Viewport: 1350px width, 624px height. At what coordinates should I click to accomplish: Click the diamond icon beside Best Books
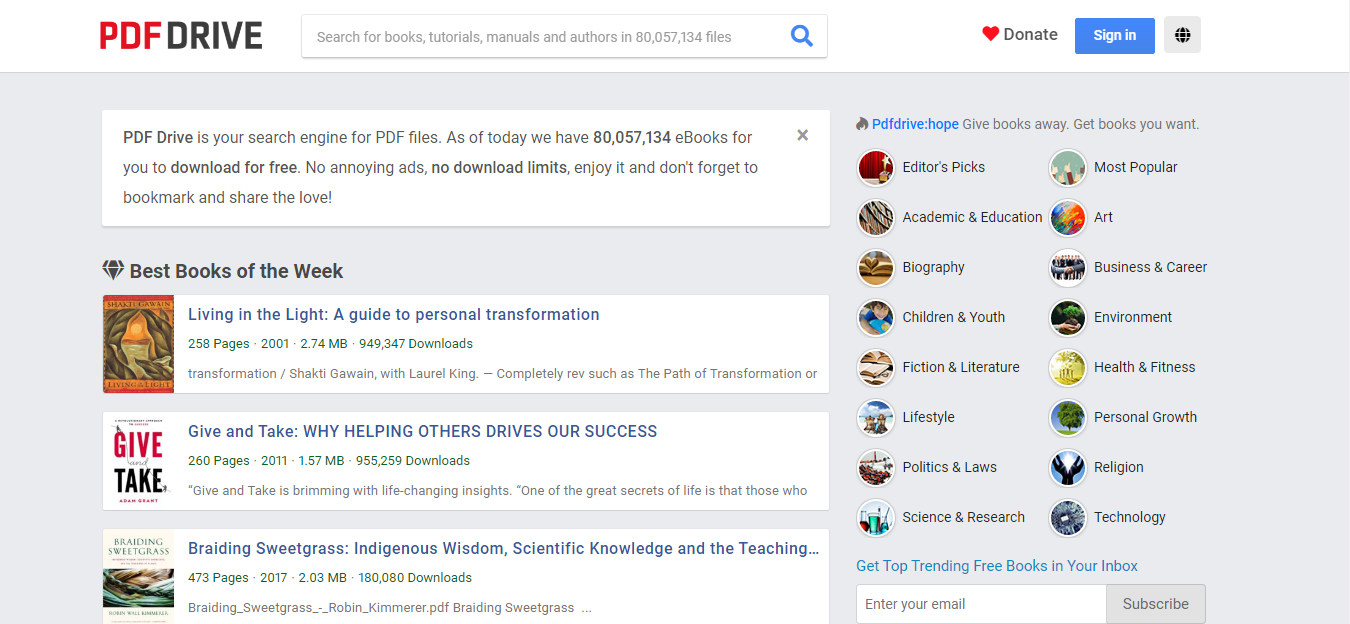coord(113,270)
